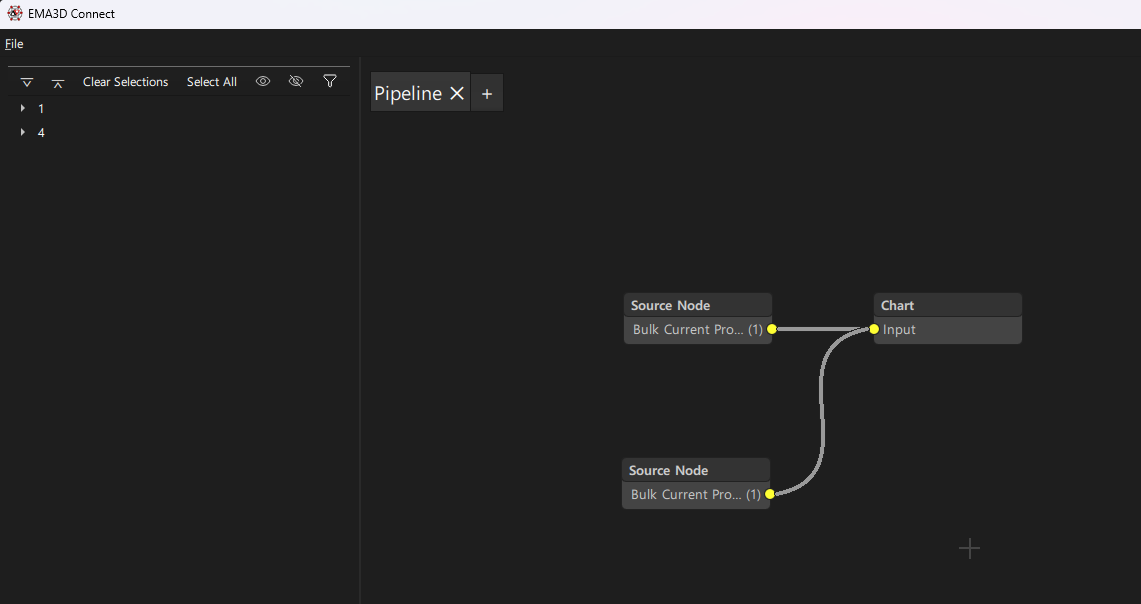Close the Pipeline tab with the X

point(457,93)
